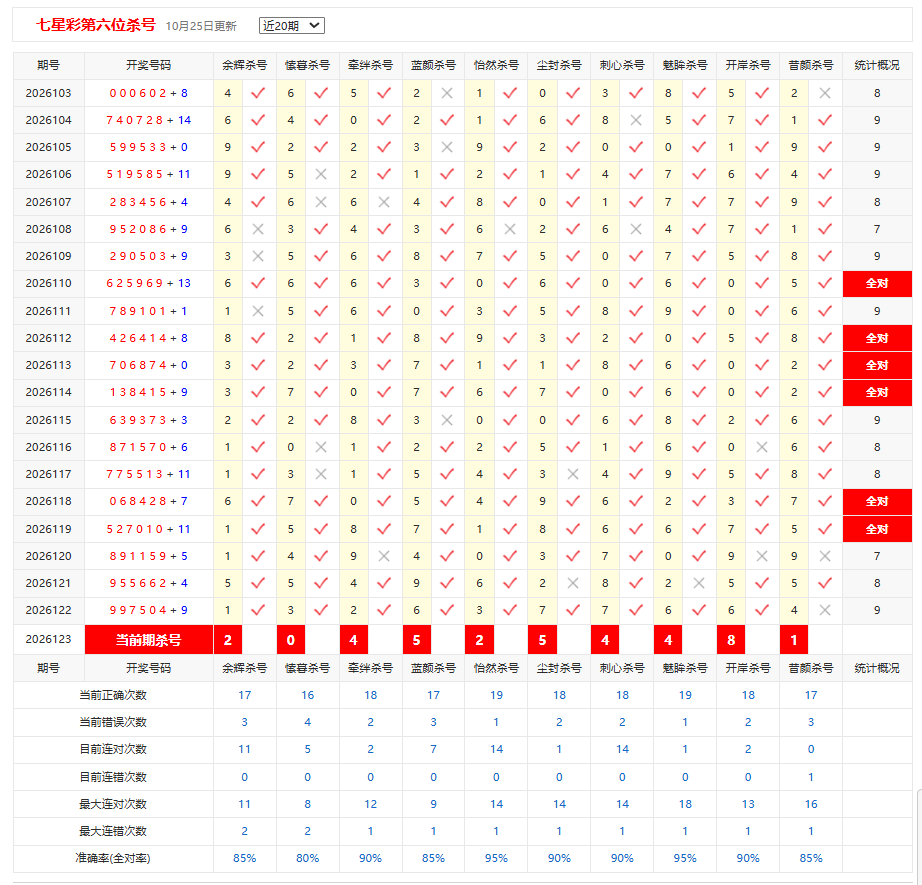This screenshot has width=922, height=885.
Task: Click the 统计概况 header in the top row
Action: (x=877, y=65)
